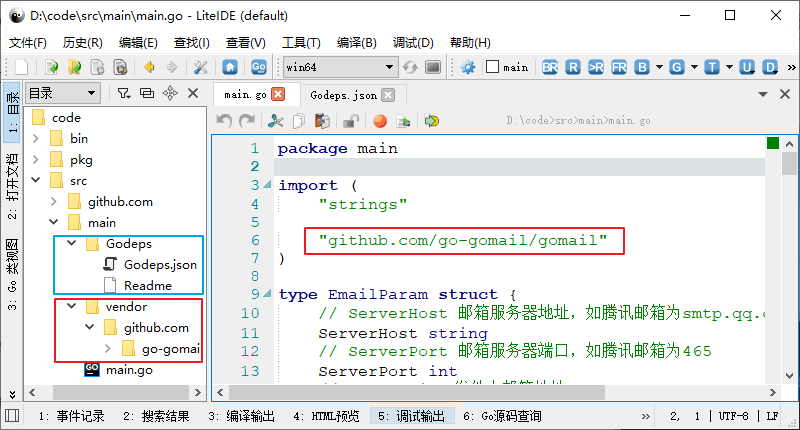This screenshot has height=430, width=800.
Task: Click the red ball icon in editor toolbar
Action: [380, 121]
